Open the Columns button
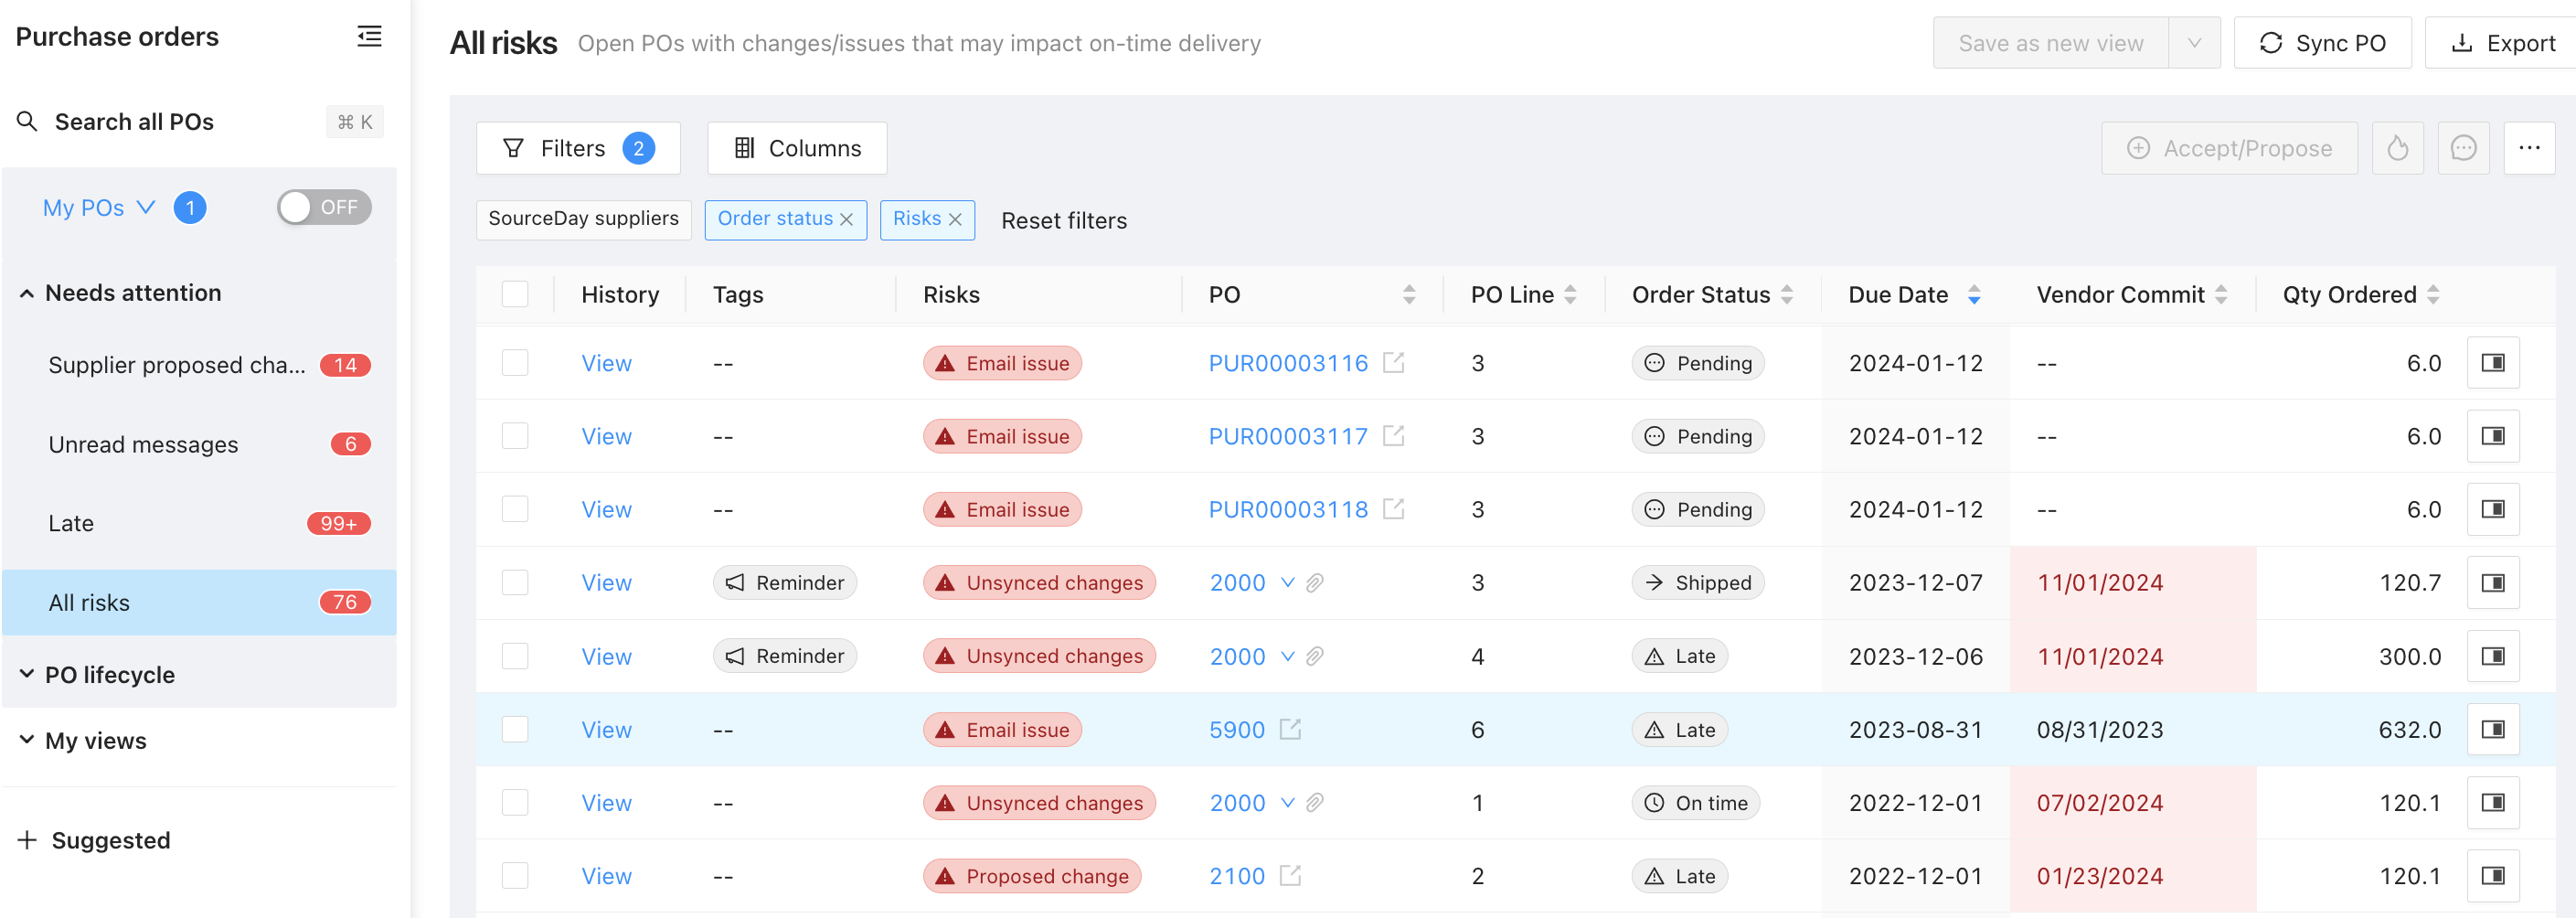This screenshot has width=2576, height=918. point(797,149)
